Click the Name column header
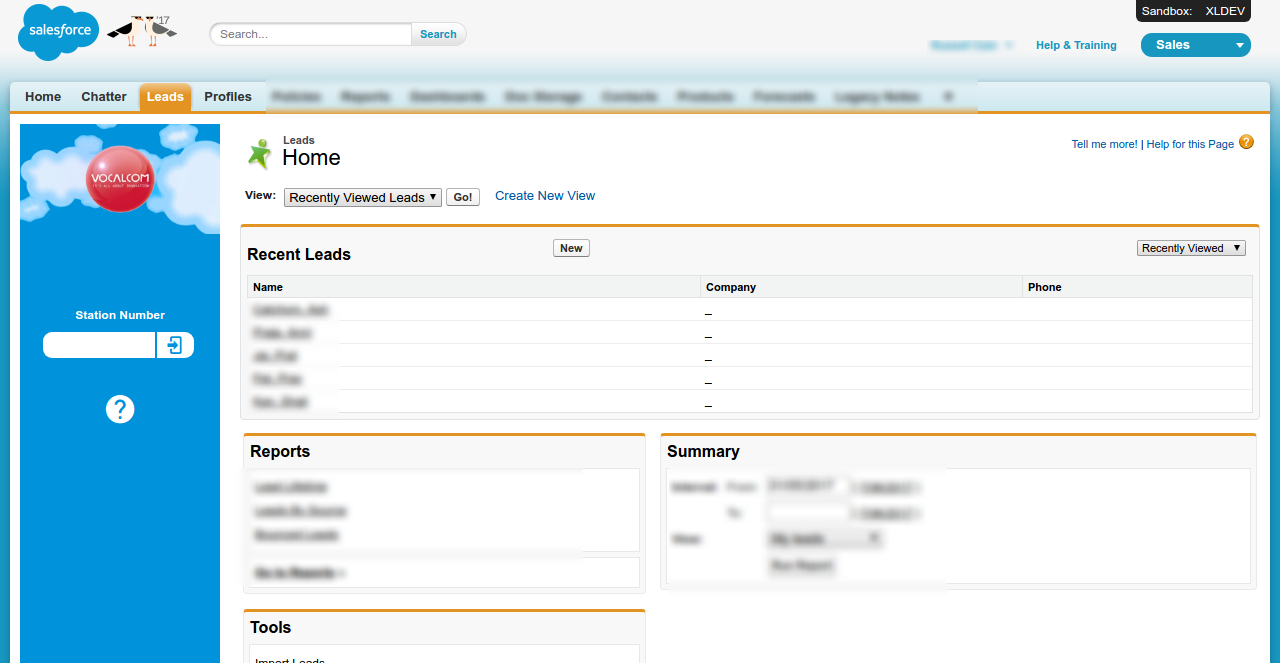 pyautogui.click(x=474, y=287)
